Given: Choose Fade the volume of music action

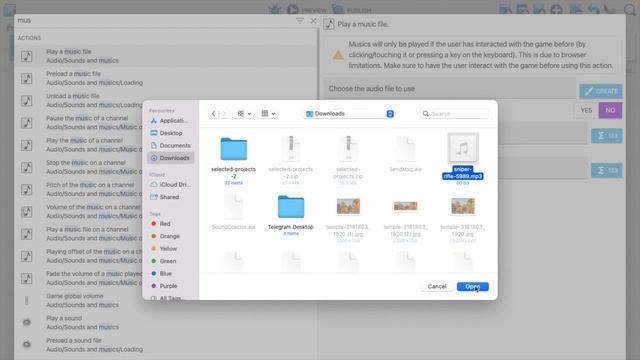Looking at the screenshot, I should (x=79, y=278).
